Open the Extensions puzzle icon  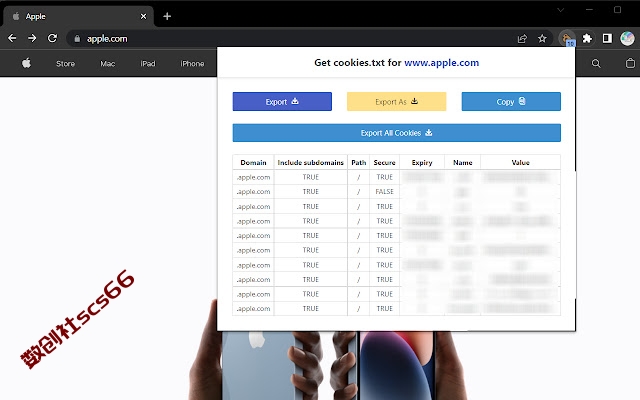(x=587, y=38)
